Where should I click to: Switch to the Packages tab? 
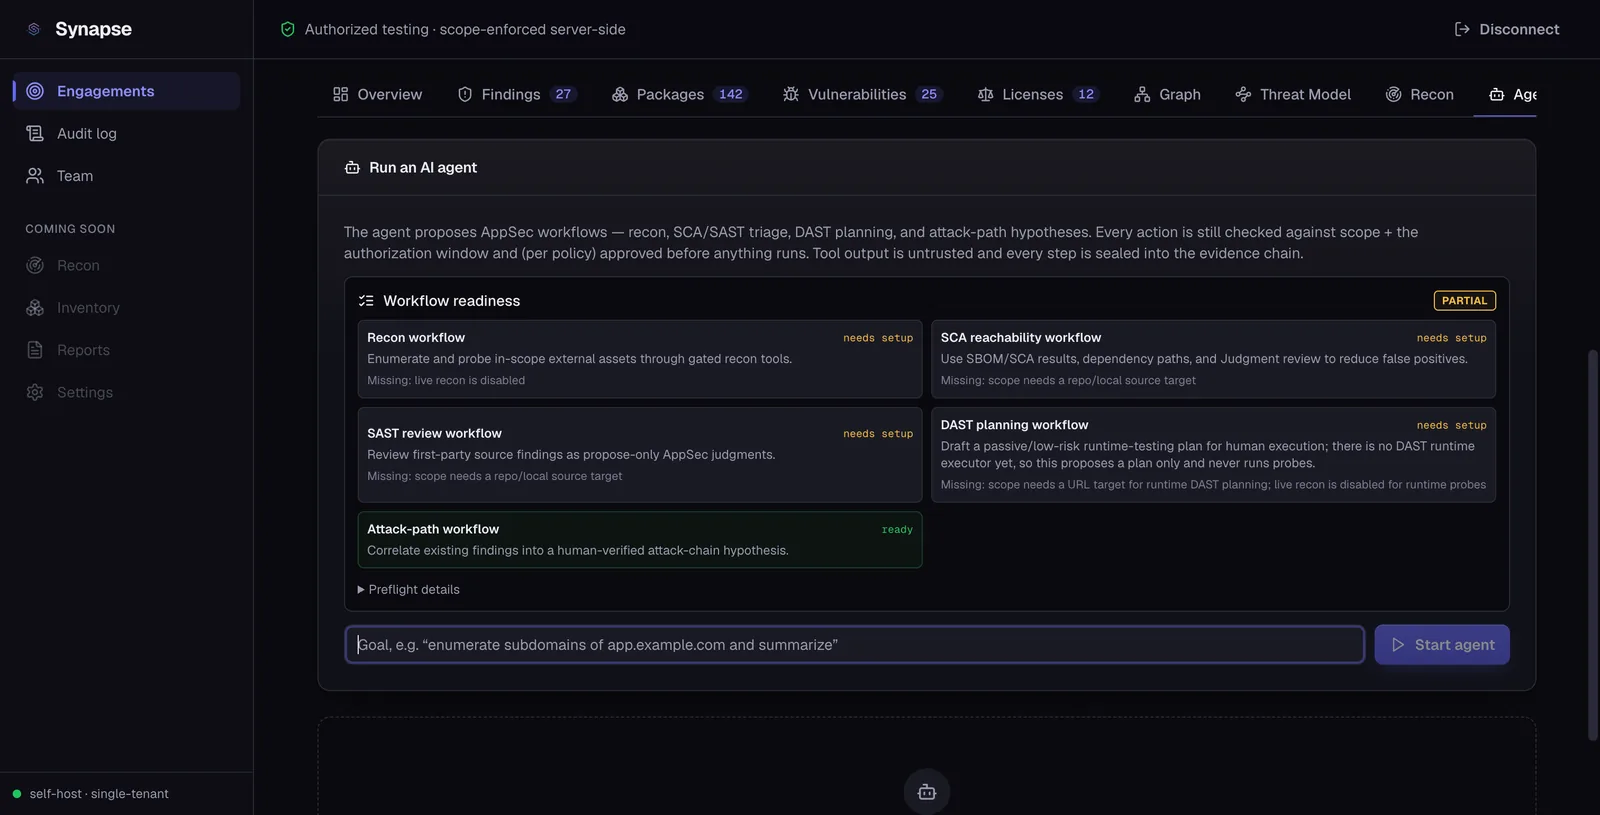point(679,94)
